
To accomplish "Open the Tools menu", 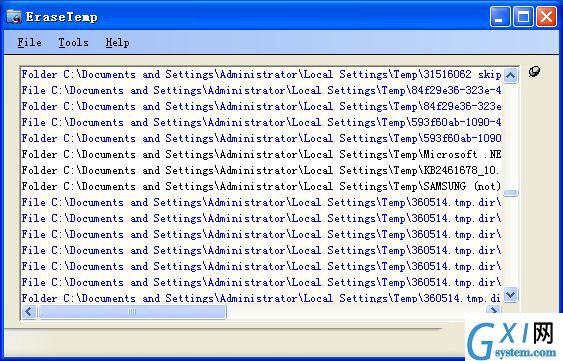I will [74, 42].
